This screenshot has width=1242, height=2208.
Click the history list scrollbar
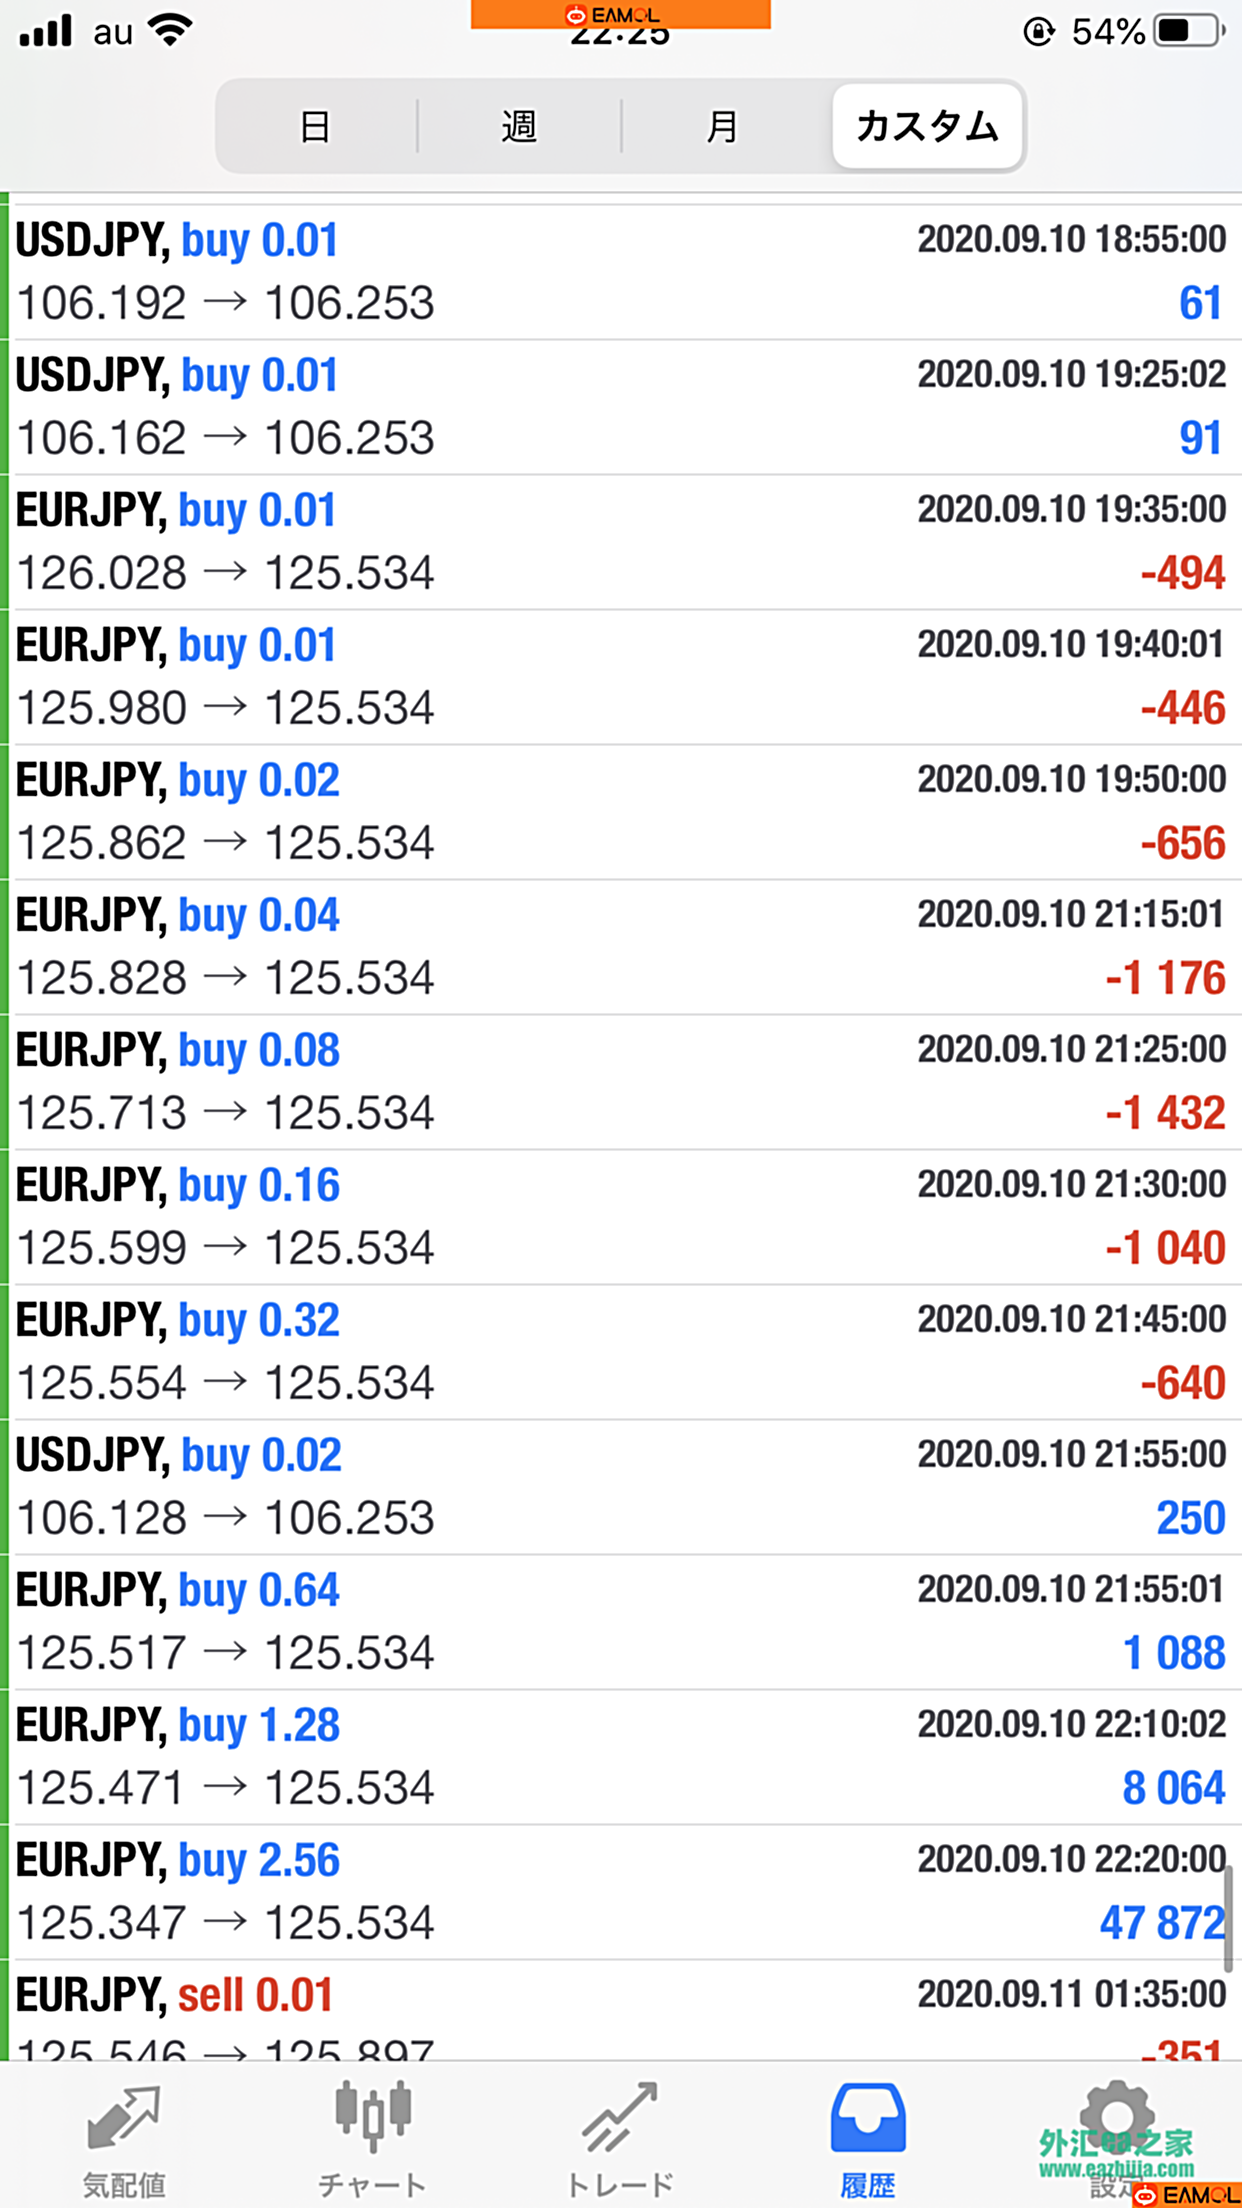click(x=1228, y=1918)
